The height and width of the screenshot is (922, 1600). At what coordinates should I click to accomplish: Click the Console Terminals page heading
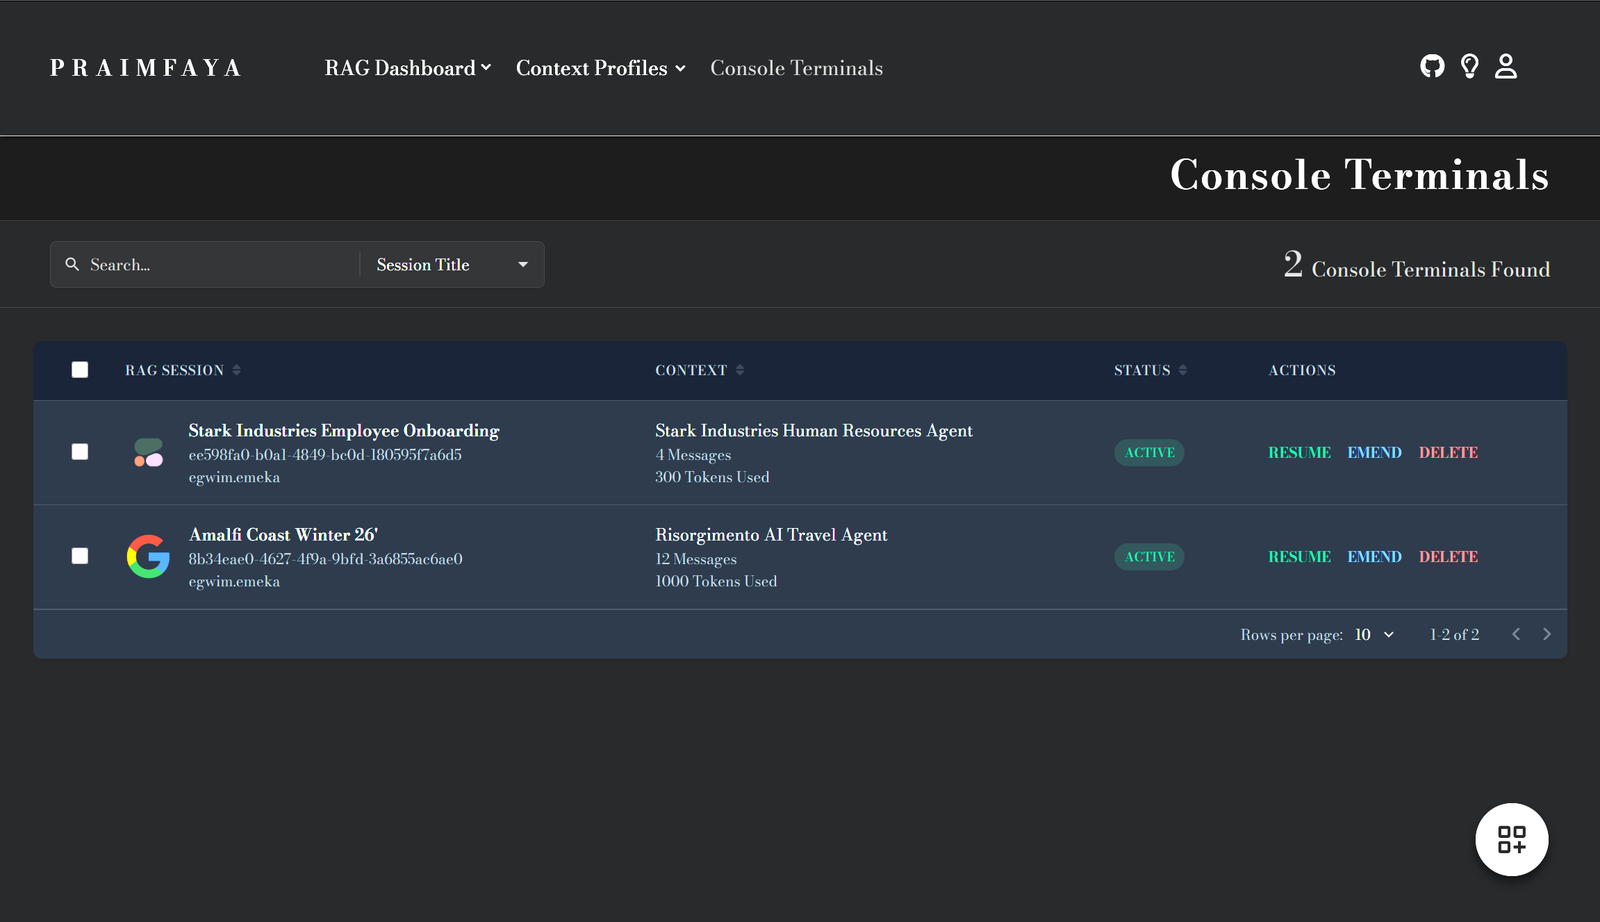click(x=1360, y=175)
